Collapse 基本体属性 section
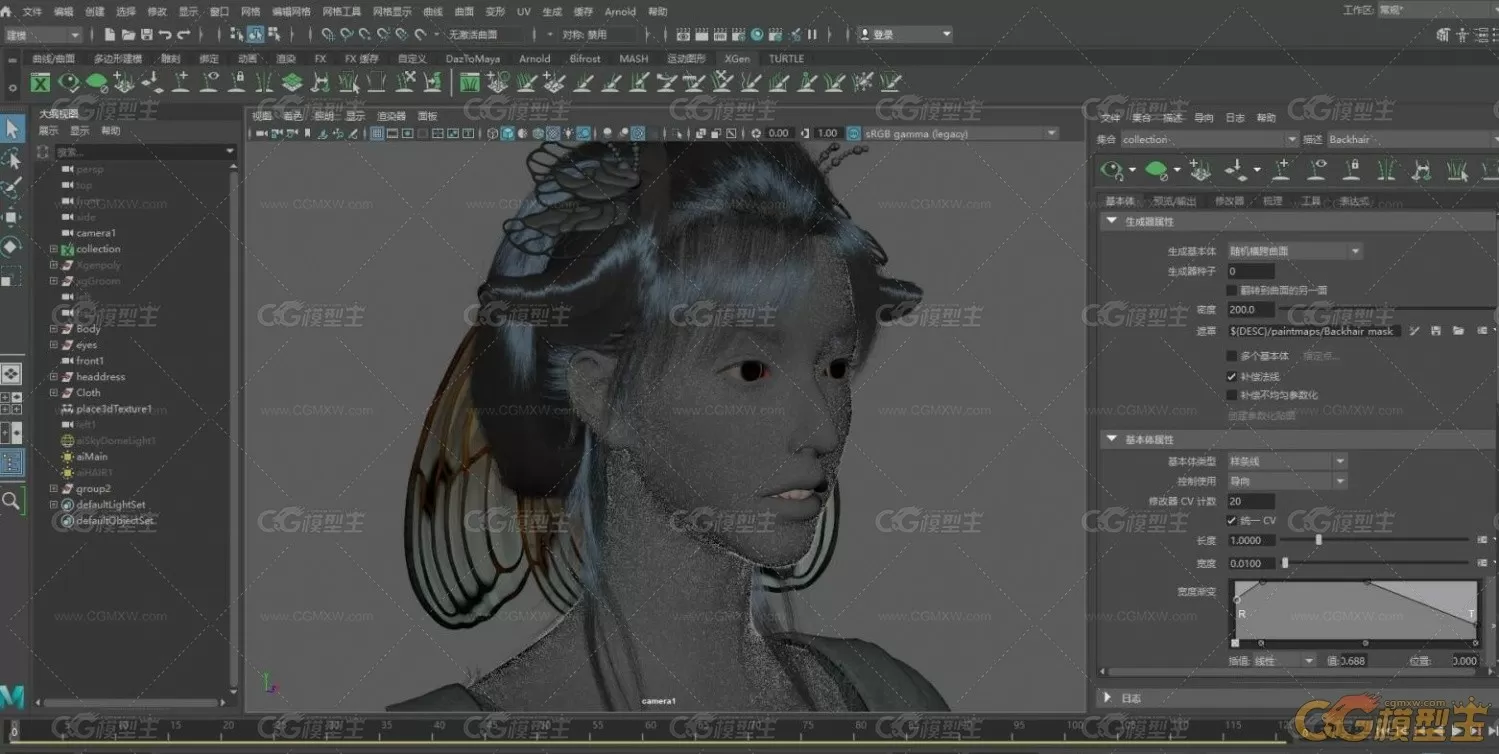The height and width of the screenshot is (754, 1499). pos(1111,439)
